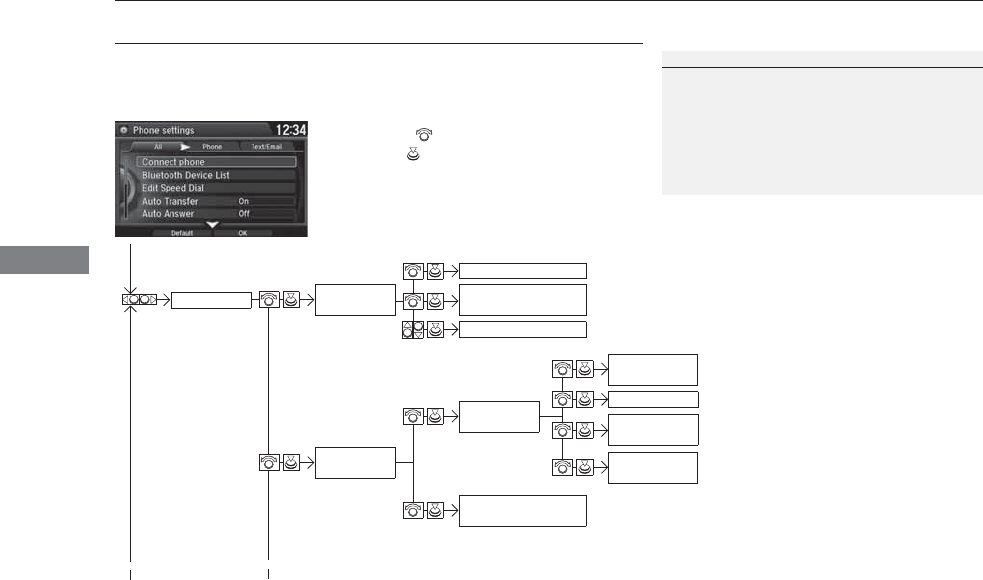Open the Bluetooth Device List entry

point(216,176)
